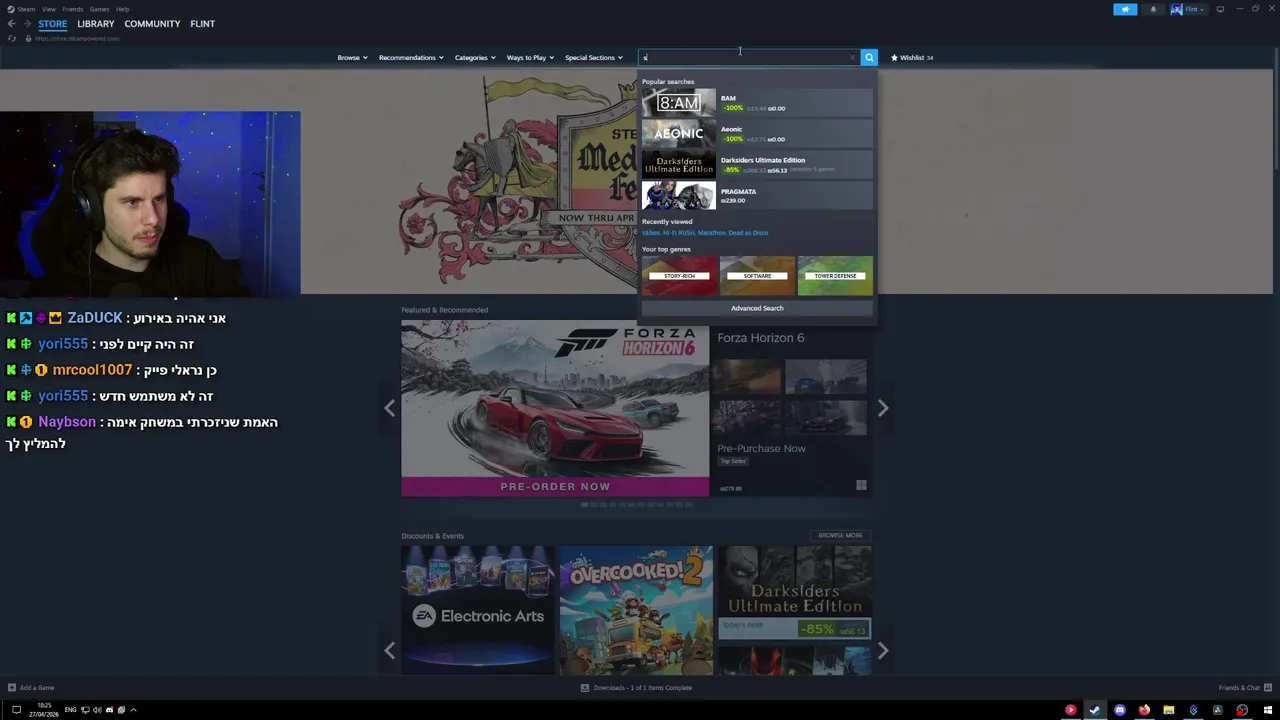Click the blue search magnifier button
This screenshot has height=720, width=1280.
click(869, 57)
